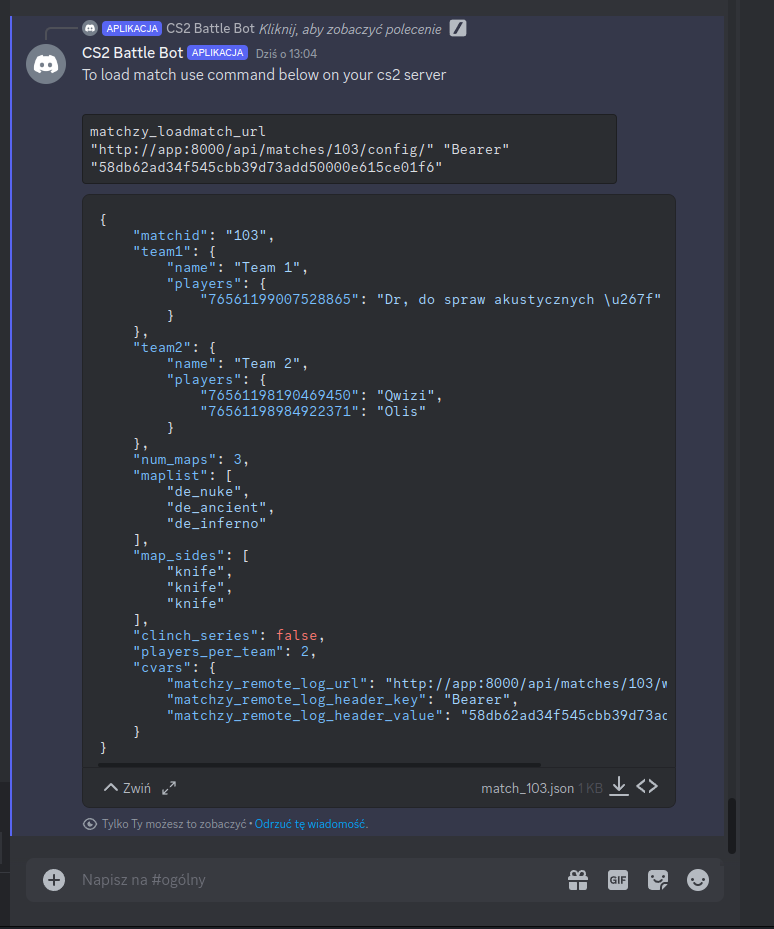Click the "de_inferno" map entry
Screen dimensions: 774x929
pyautogui.click(x=216, y=524)
